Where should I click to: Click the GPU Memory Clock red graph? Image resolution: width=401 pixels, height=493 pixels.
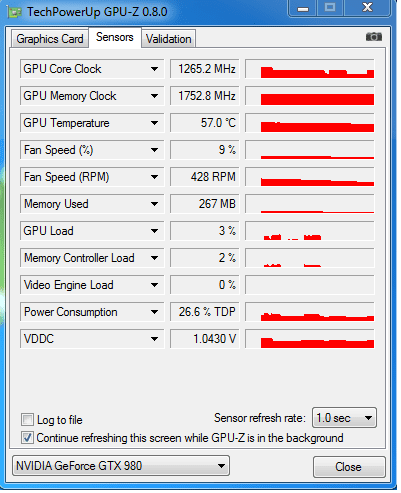tap(310, 96)
